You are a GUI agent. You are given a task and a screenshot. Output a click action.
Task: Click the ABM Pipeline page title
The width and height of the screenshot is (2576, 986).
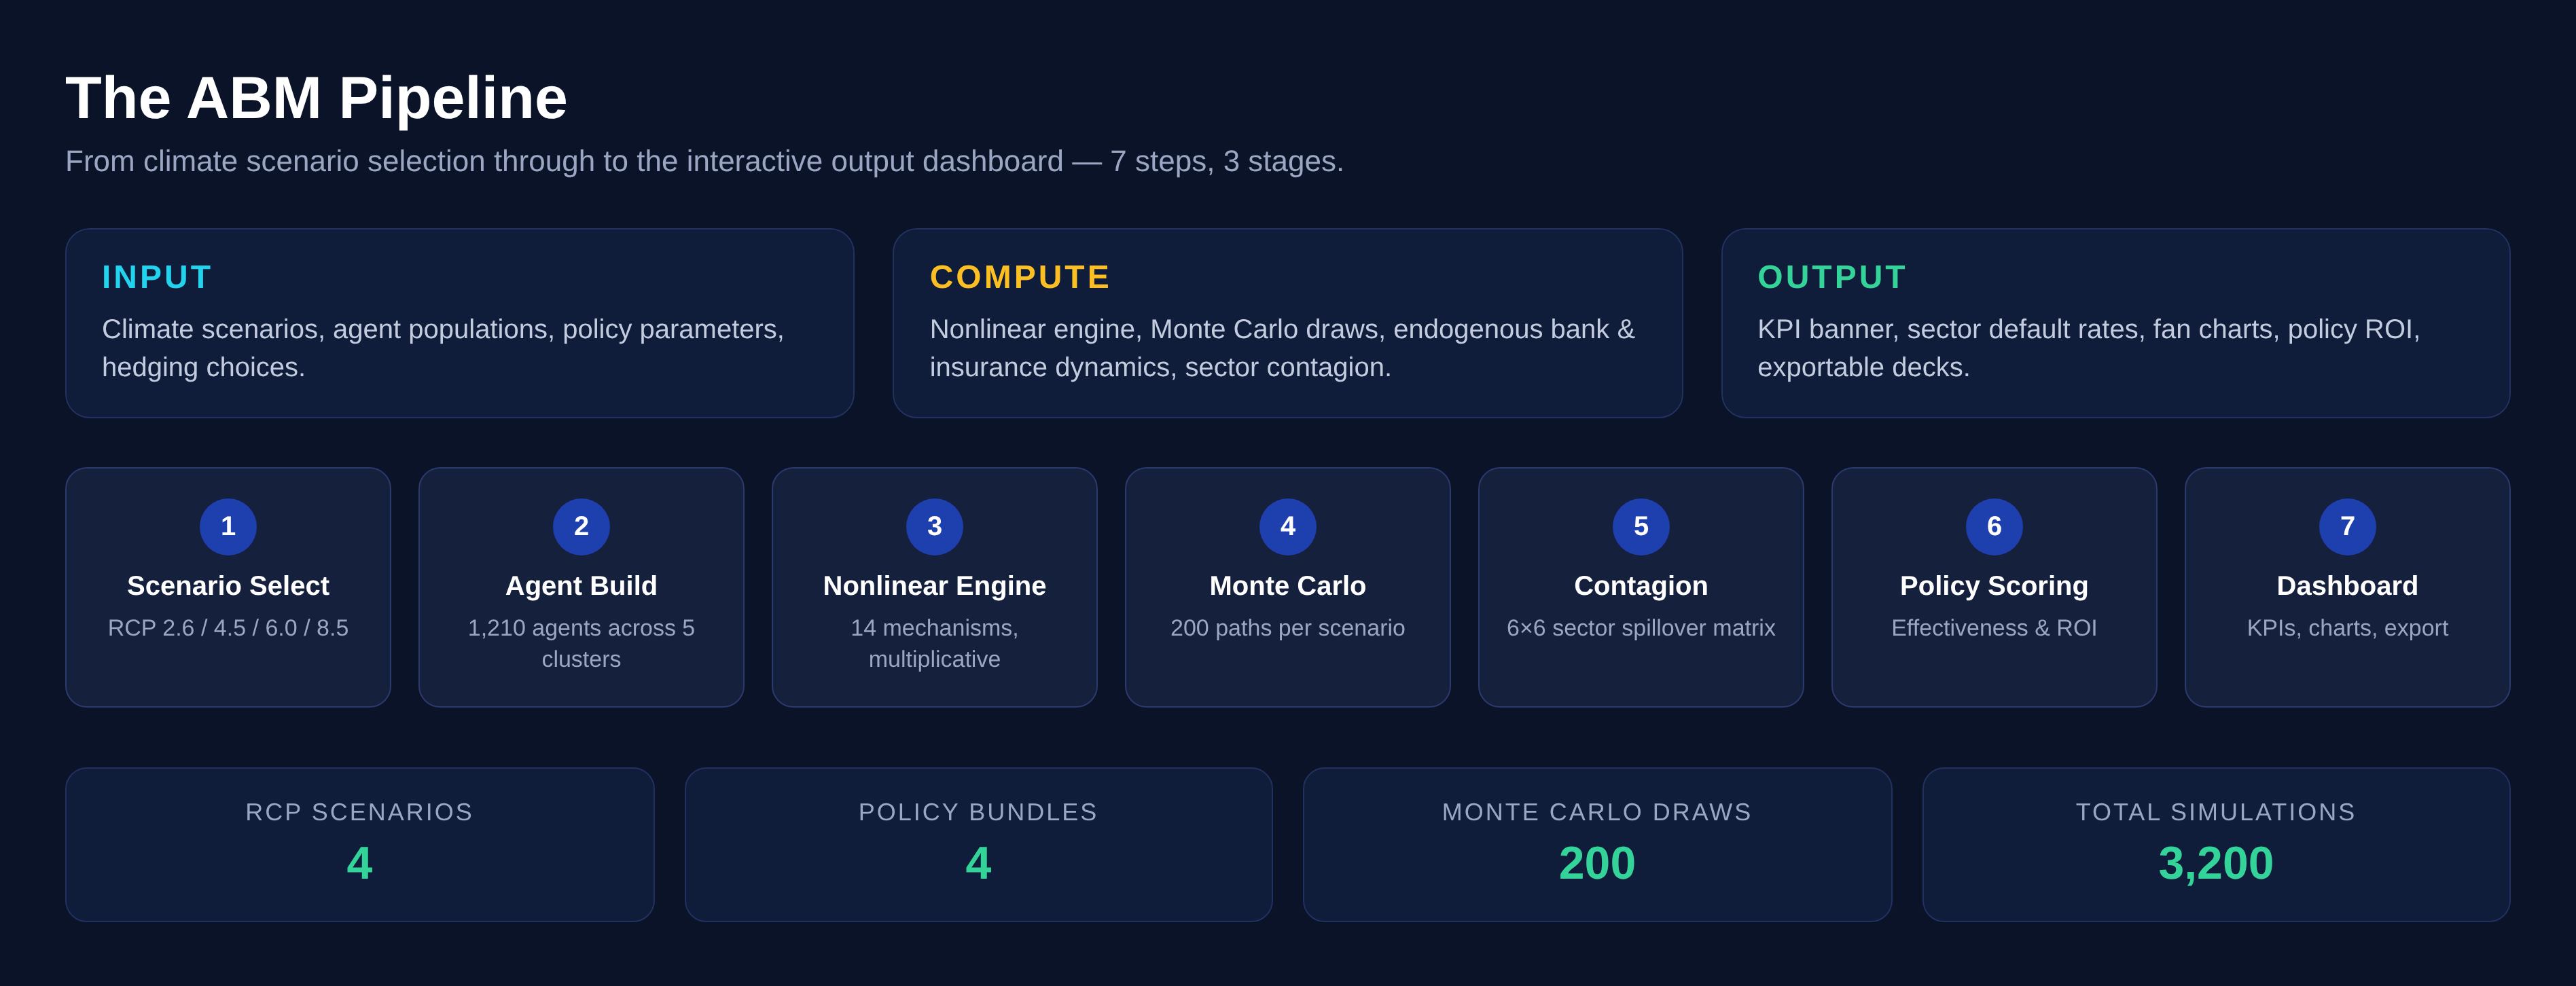click(x=316, y=98)
